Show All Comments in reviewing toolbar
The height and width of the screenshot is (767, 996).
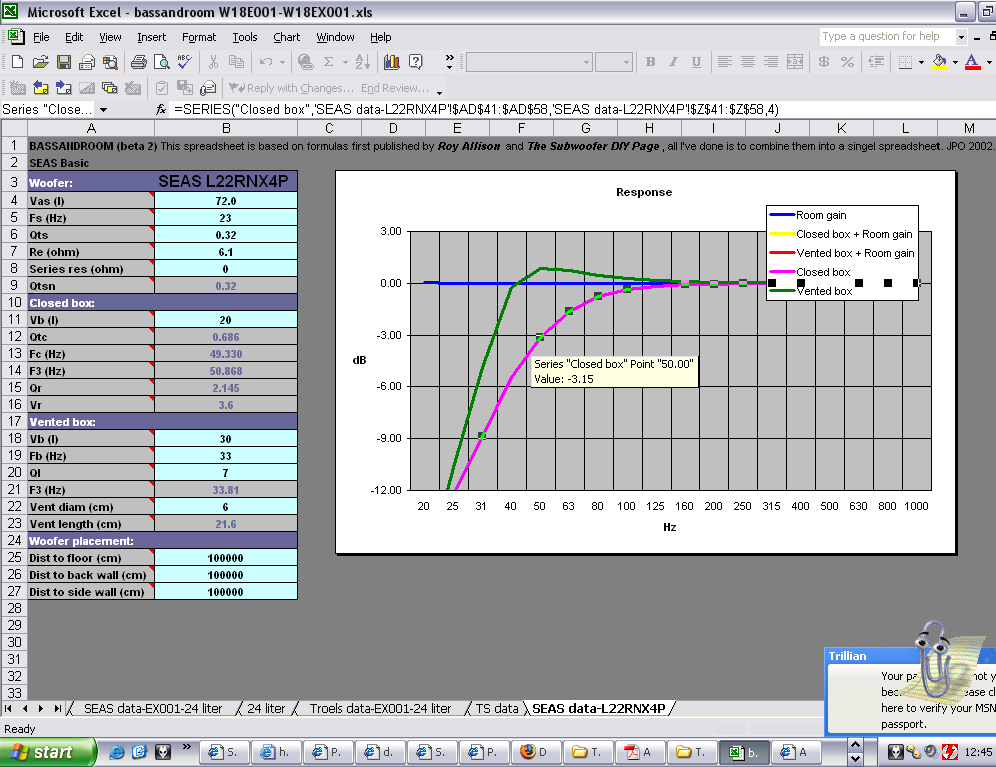point(110,88)
